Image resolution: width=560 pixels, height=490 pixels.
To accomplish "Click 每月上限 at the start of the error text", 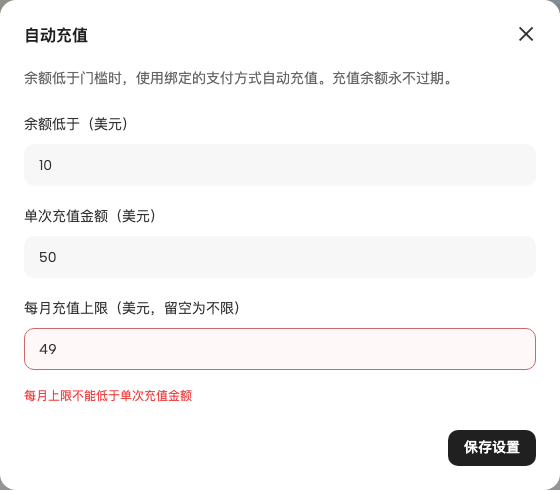I will [x=48, y=396].
